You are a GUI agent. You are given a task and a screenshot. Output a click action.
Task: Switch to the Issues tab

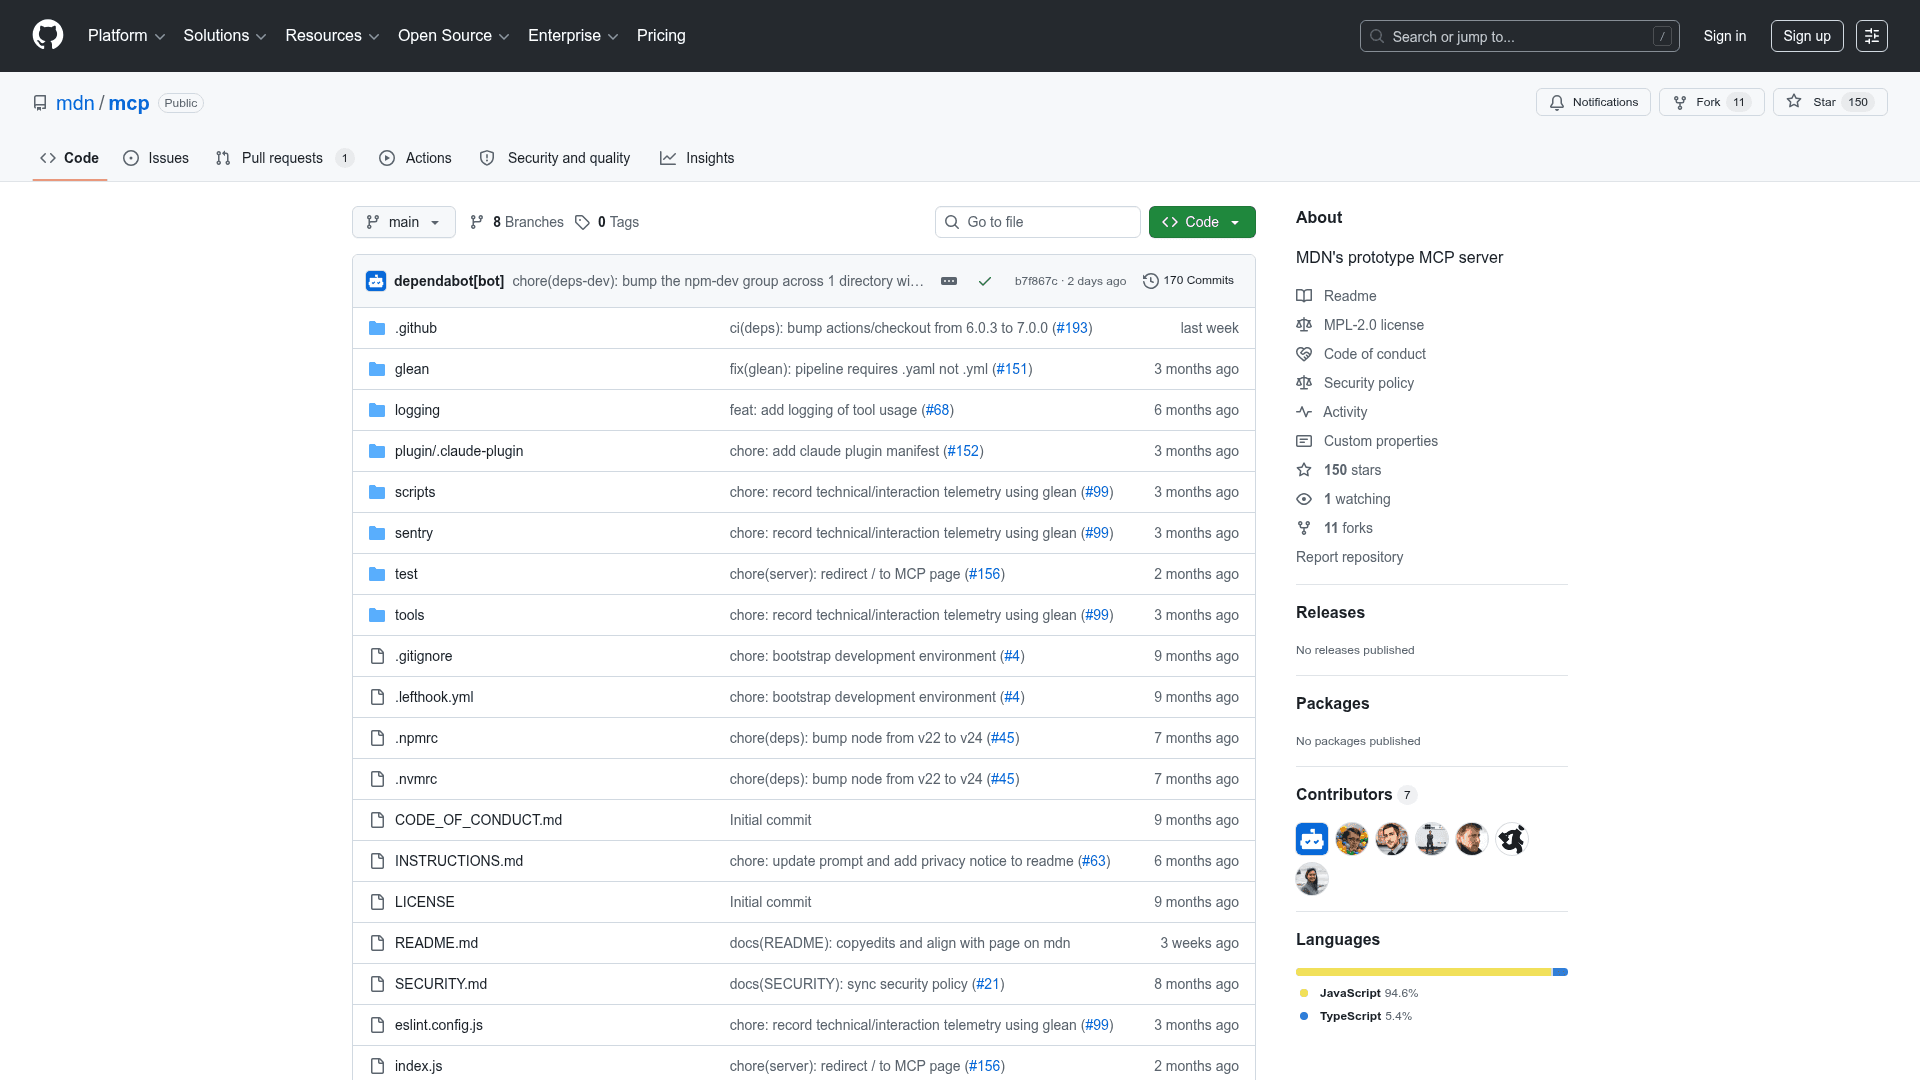point(156,158)
